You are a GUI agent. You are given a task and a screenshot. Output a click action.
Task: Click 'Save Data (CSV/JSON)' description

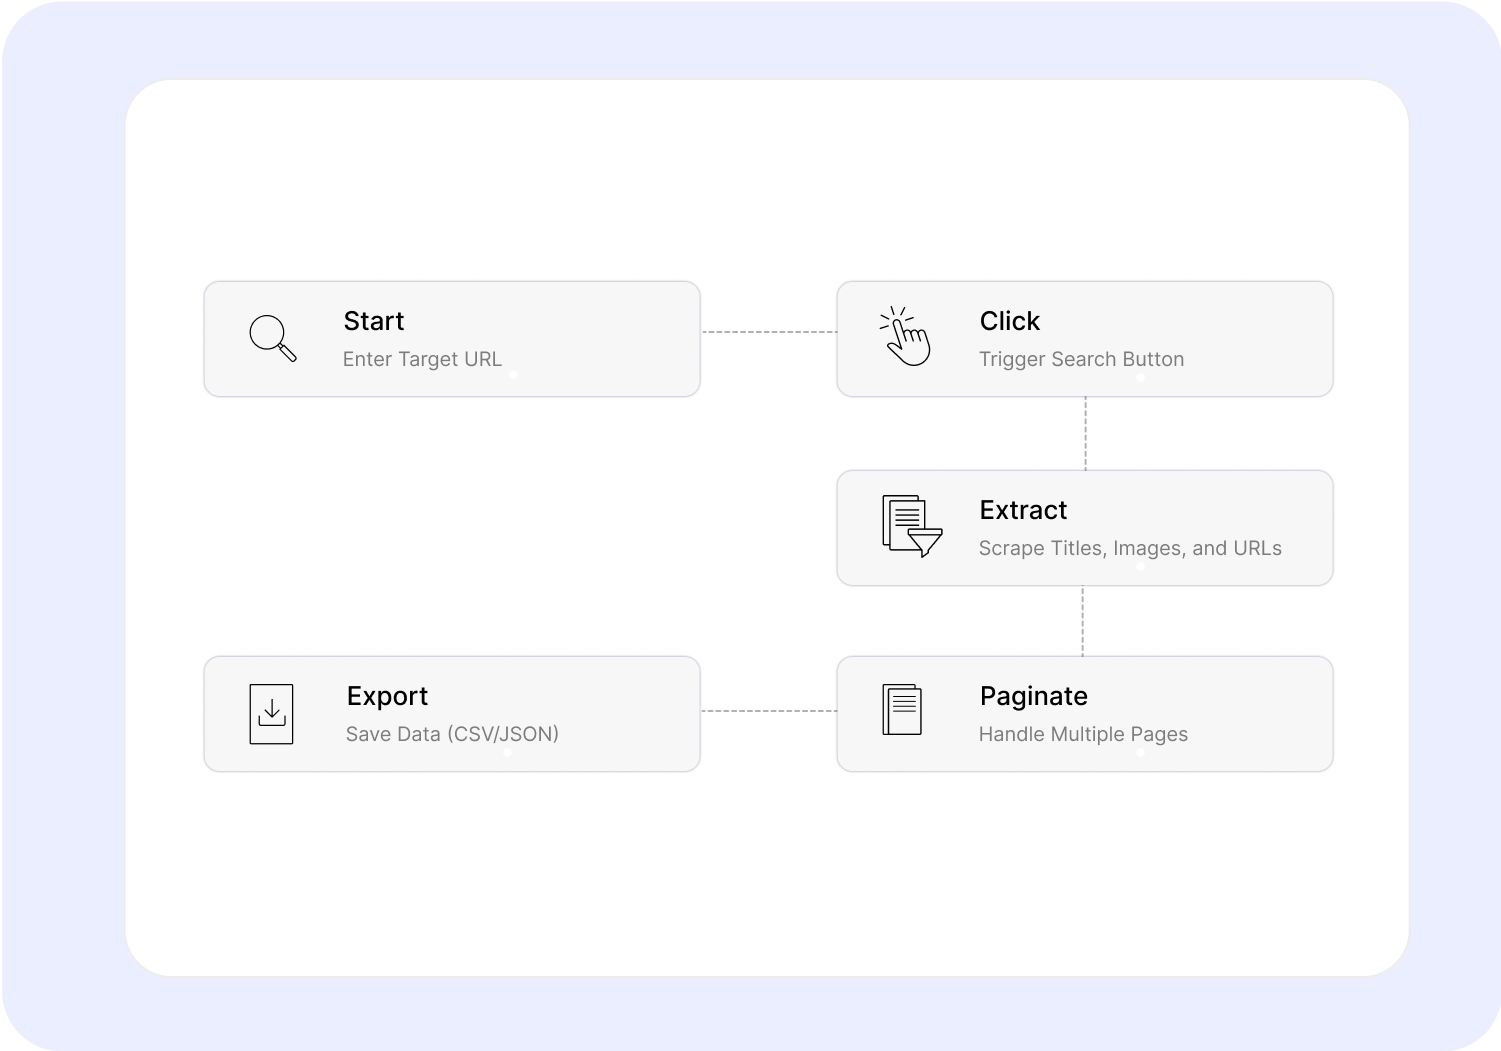[x=452, y=734]
